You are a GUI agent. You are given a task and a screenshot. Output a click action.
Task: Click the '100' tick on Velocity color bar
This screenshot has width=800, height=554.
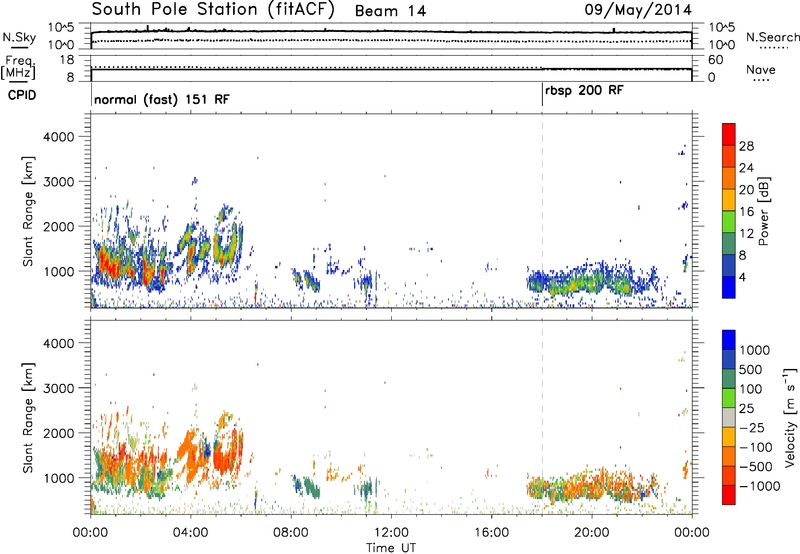pos(750,389)
